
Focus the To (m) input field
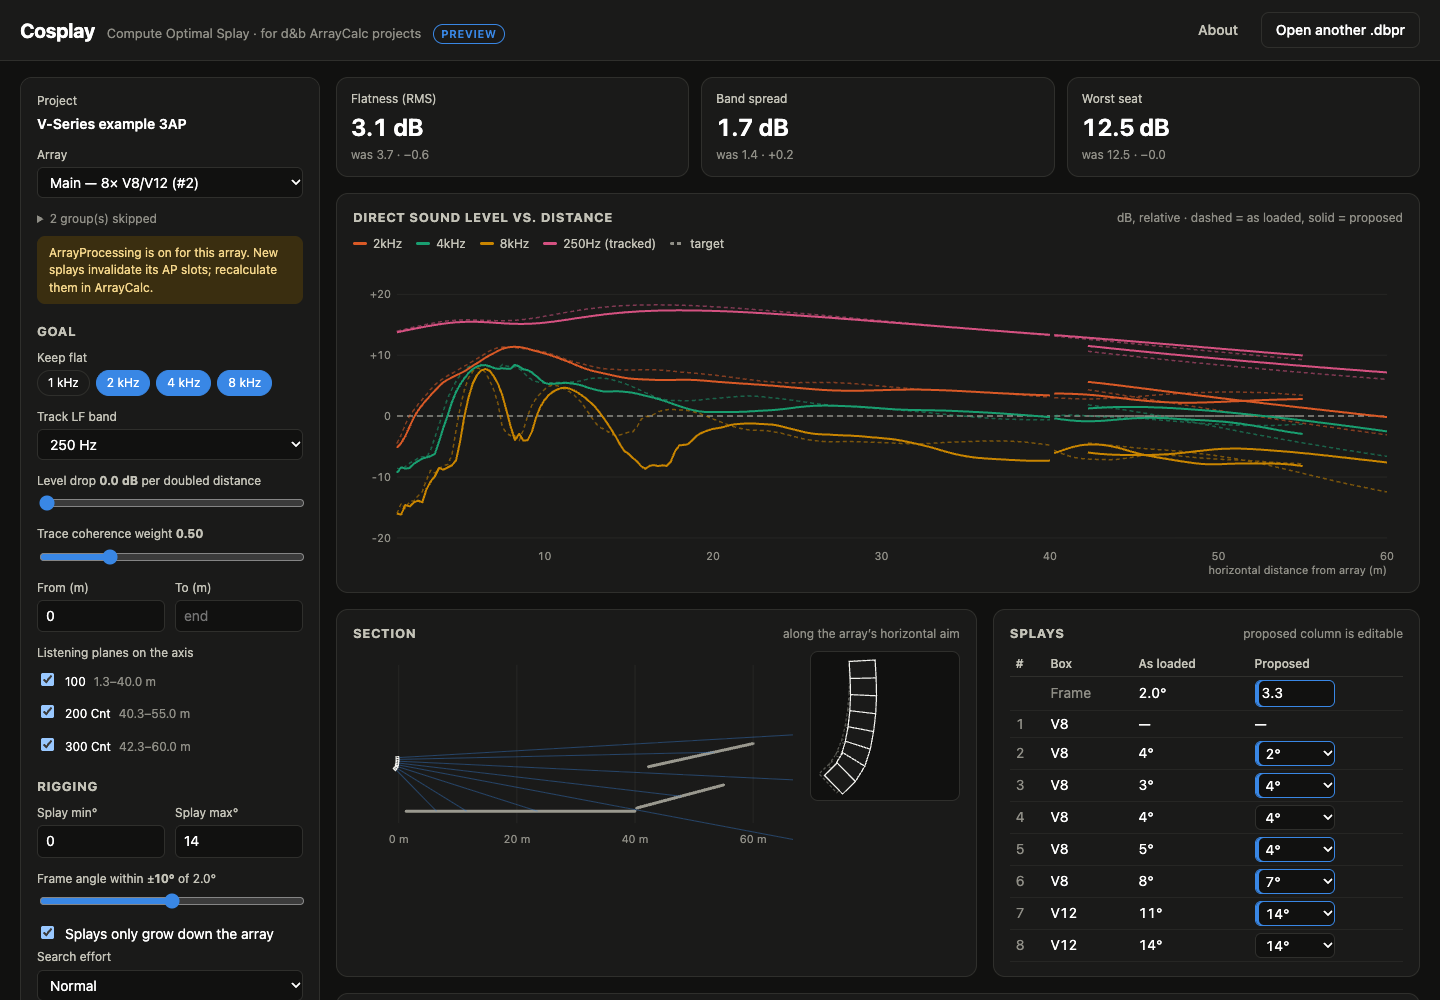pos(239,616)
